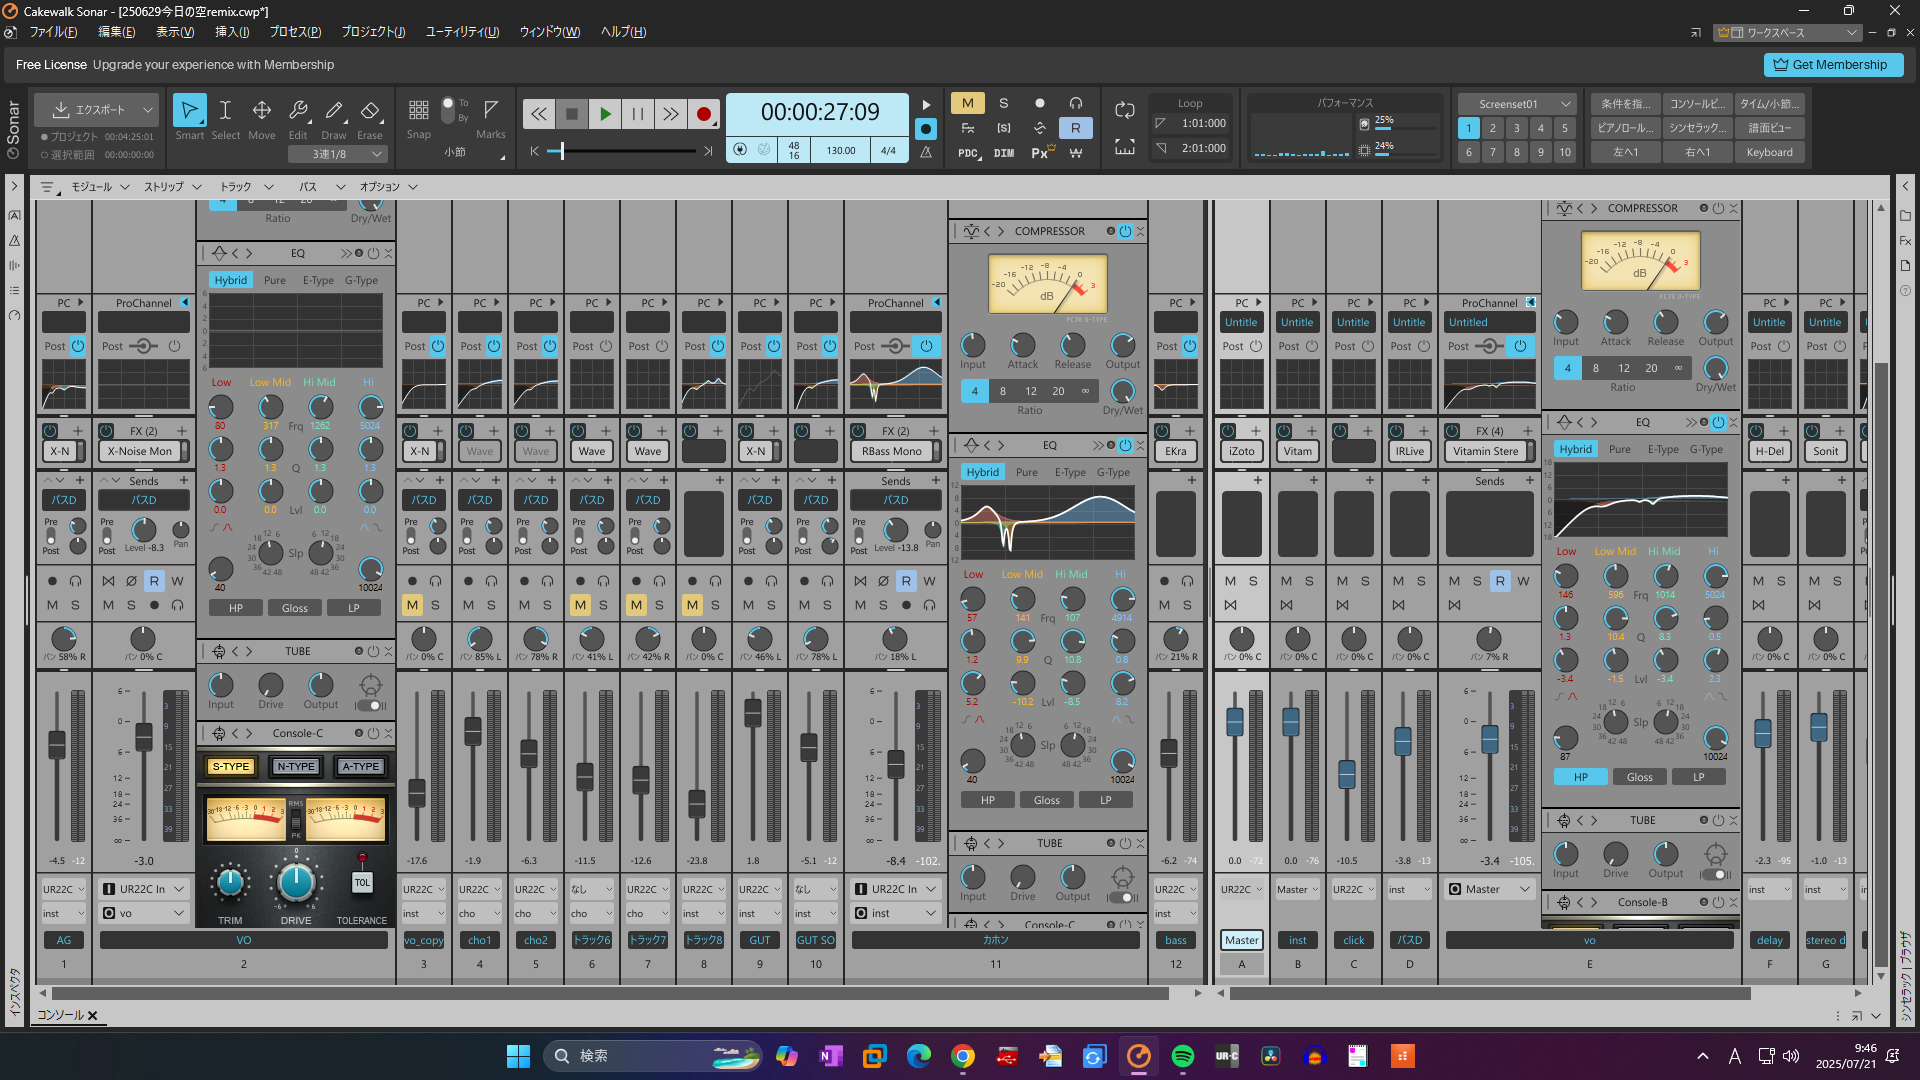Viewport: 1920px width, 1080px height.
Task: Select screenset number 5
Action: 1564,128
